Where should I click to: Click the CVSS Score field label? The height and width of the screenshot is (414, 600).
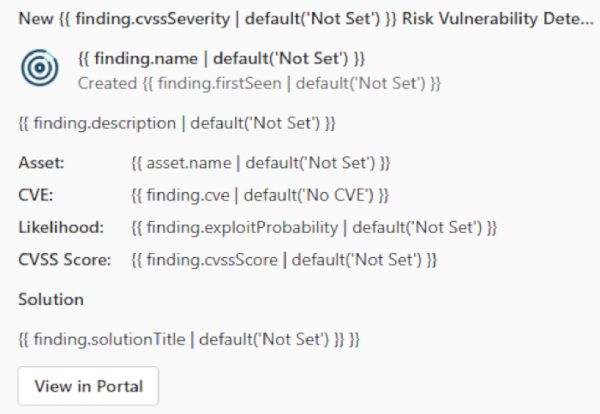pyautogui.click(x=65, y=260)
